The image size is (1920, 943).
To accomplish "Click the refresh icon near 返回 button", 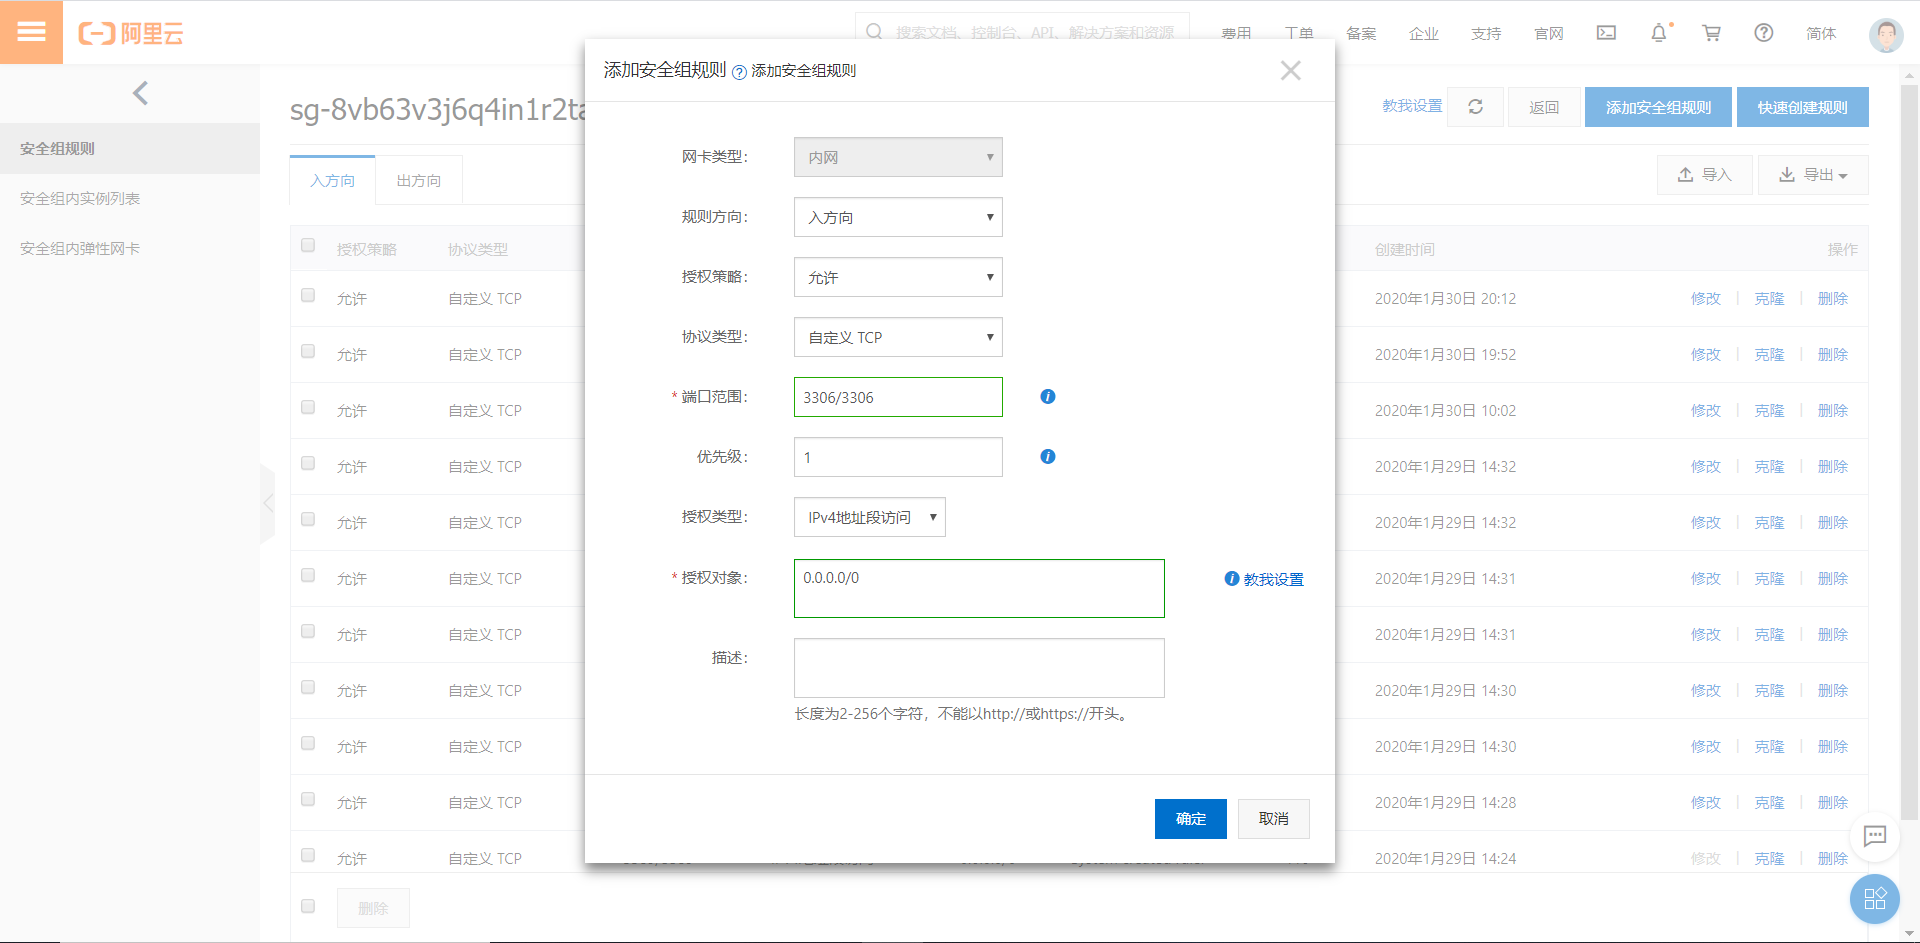I will coord(1475,106).
